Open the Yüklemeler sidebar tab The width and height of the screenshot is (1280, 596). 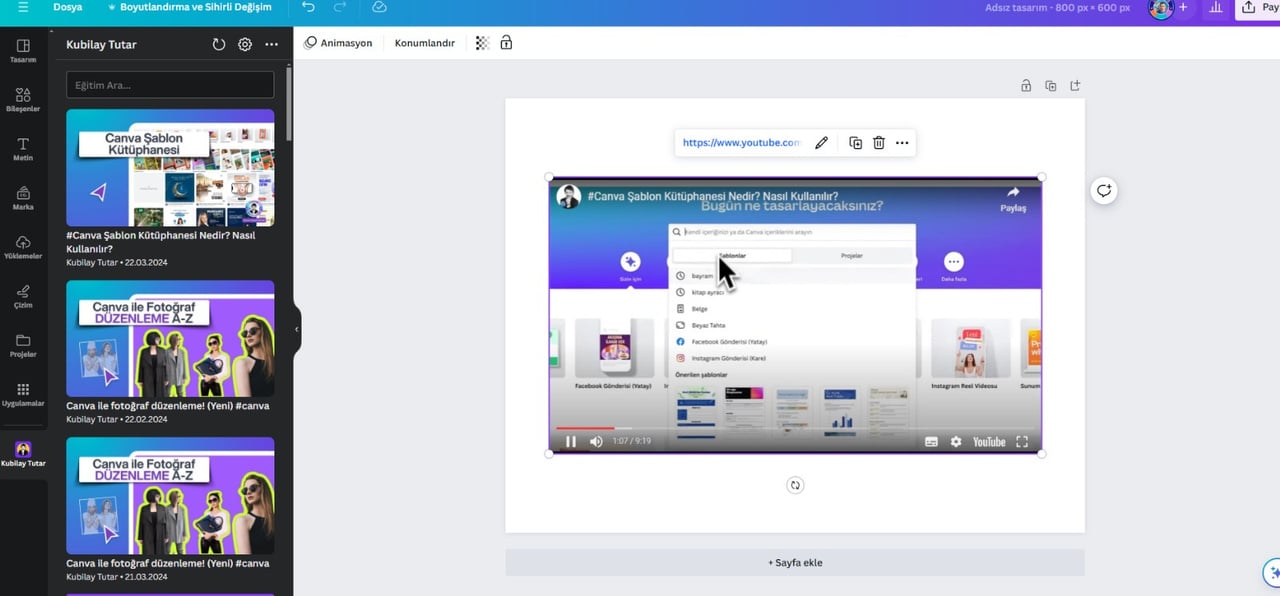23,247
